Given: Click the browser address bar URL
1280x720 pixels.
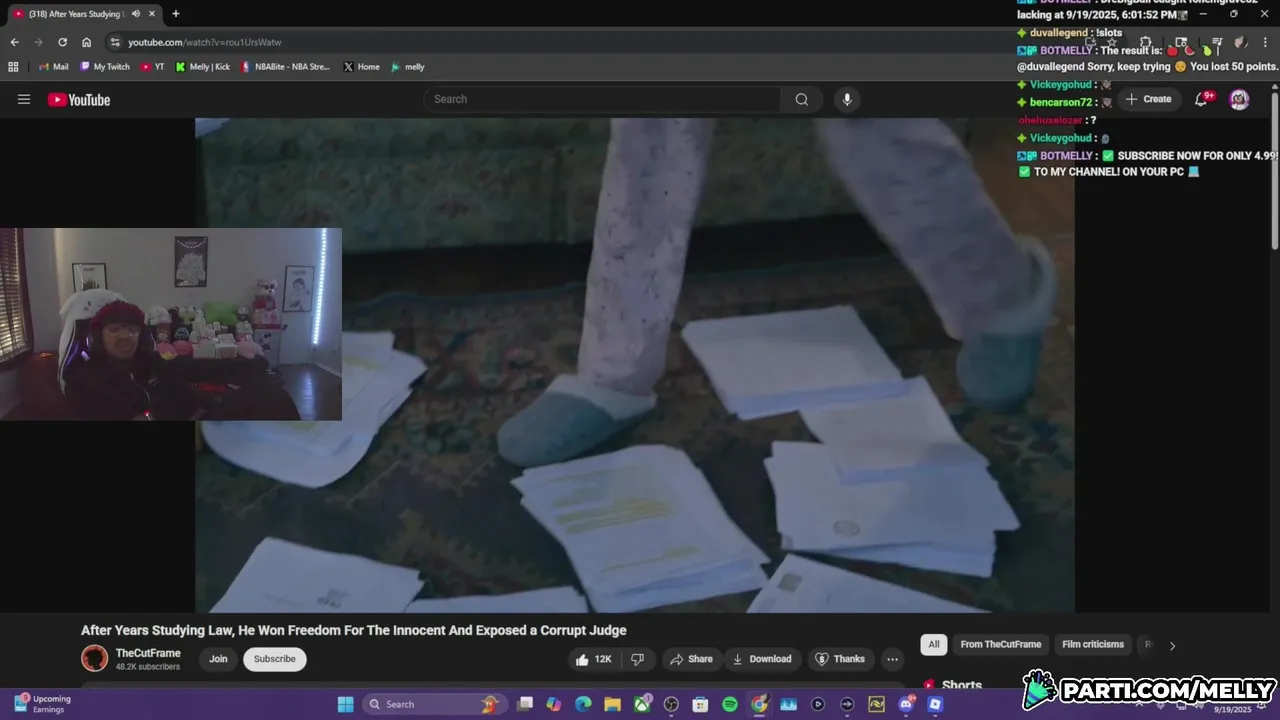Looking at the screenshot, I should click(x=205, y=42).
